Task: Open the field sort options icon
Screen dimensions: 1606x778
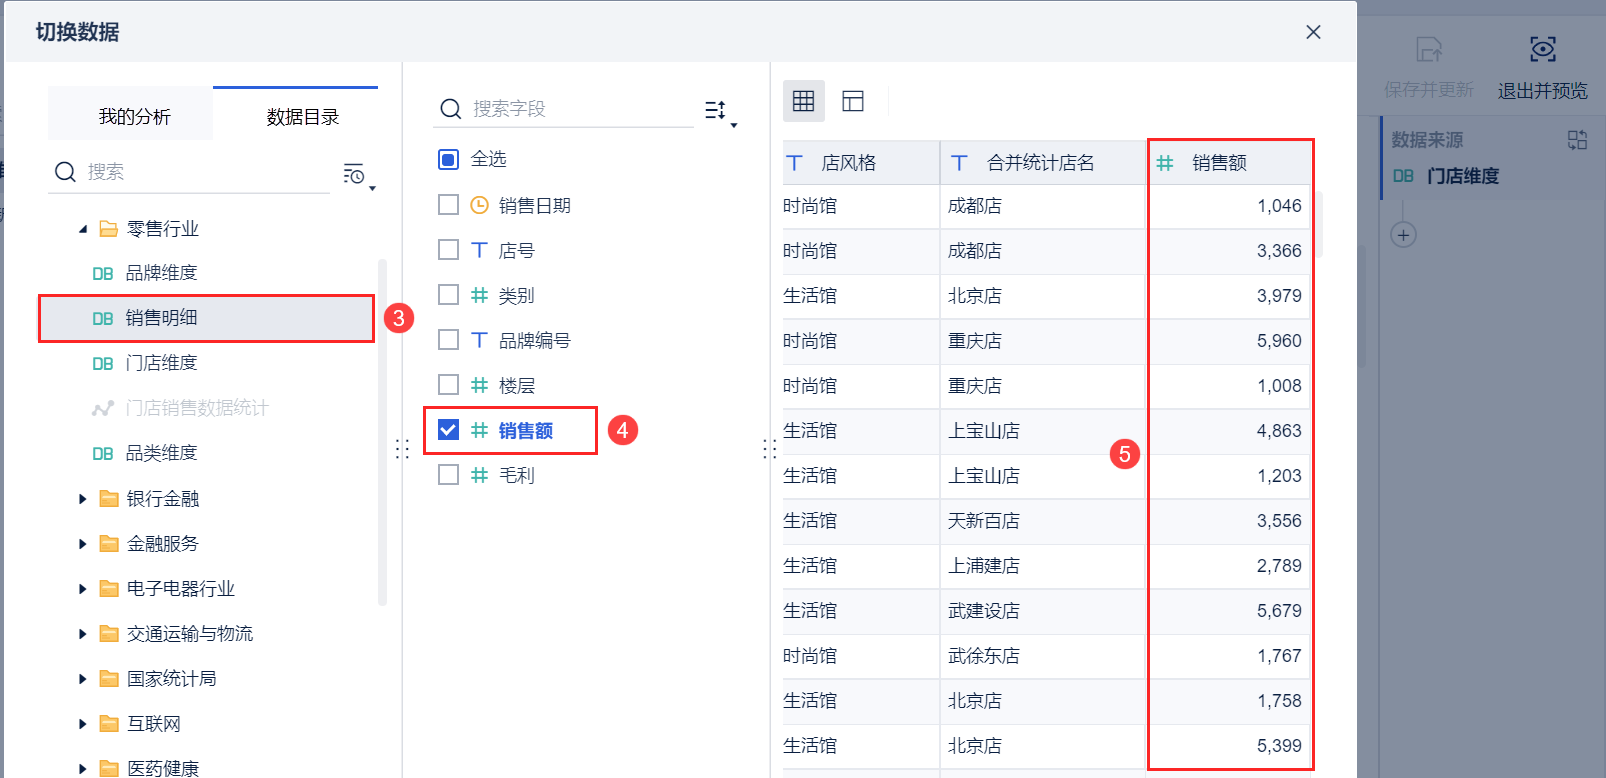Action: [x=719, y=111]
